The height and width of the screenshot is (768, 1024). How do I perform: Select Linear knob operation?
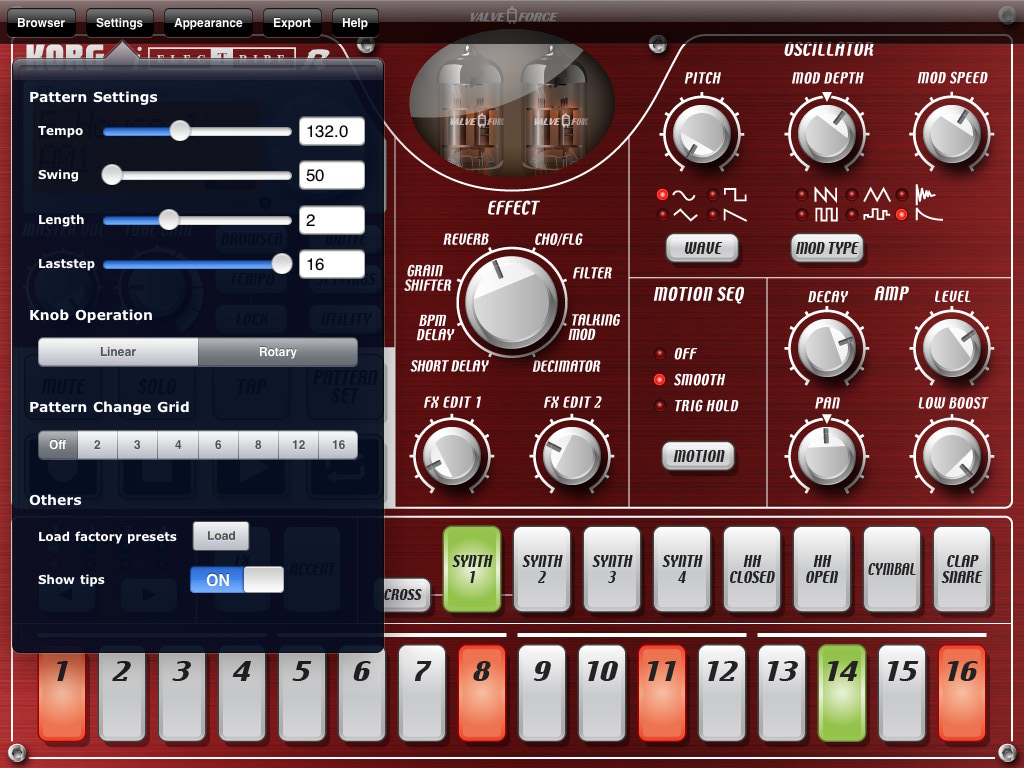[118, 352]
